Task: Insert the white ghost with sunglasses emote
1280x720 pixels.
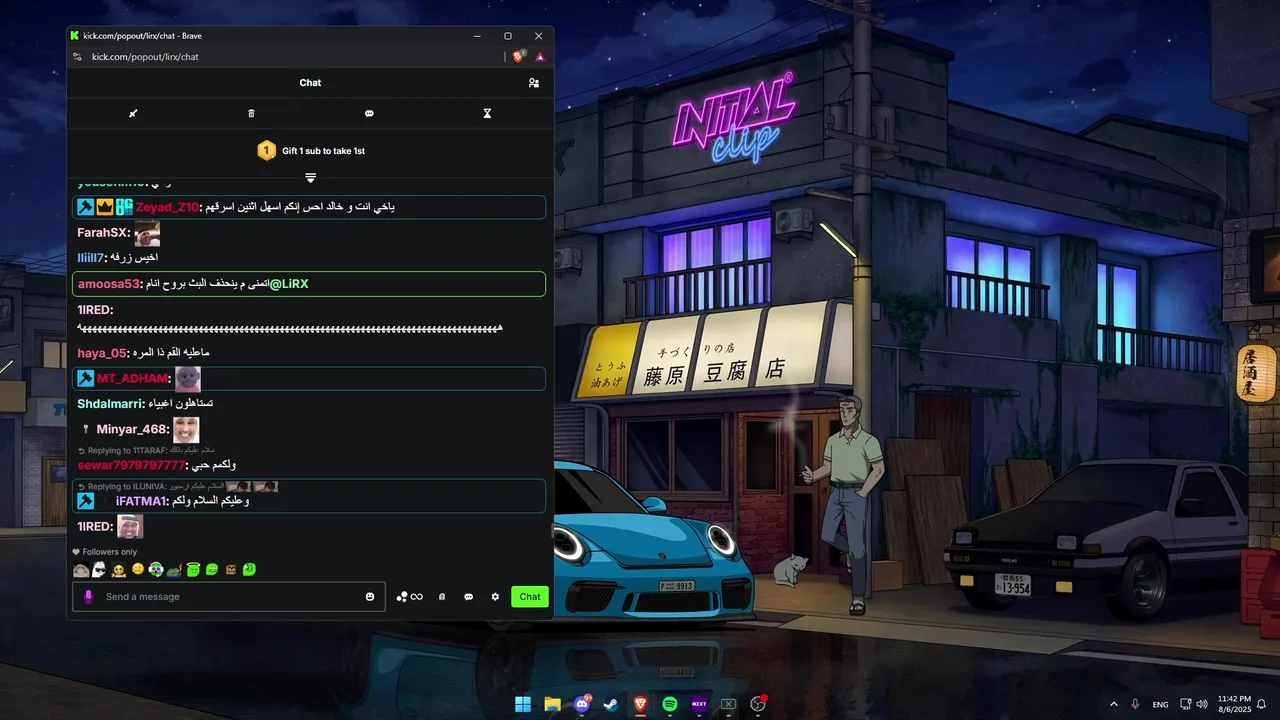Action: [99, 570]
